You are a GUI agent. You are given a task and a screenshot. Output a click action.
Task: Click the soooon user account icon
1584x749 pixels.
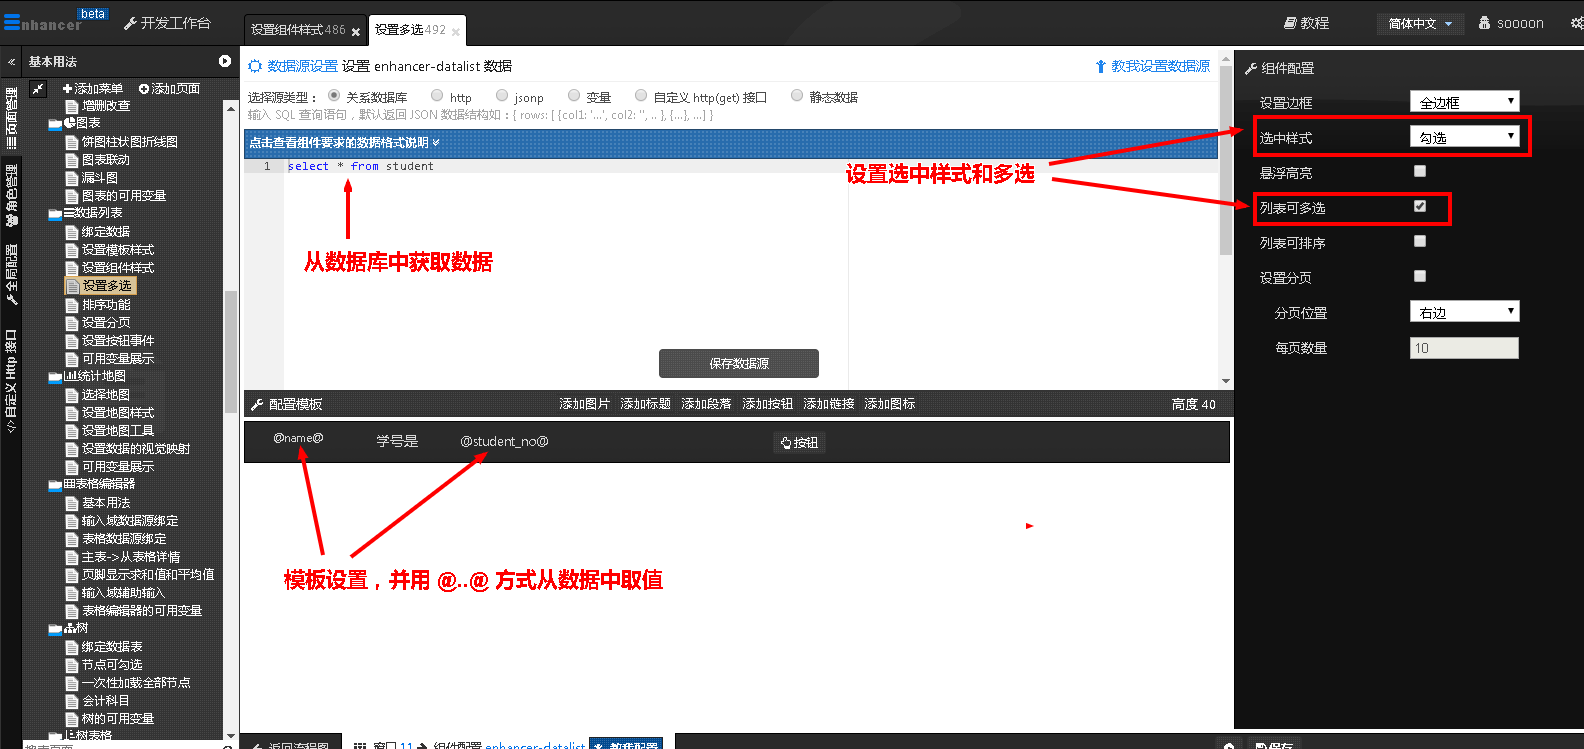point(1484,23)
